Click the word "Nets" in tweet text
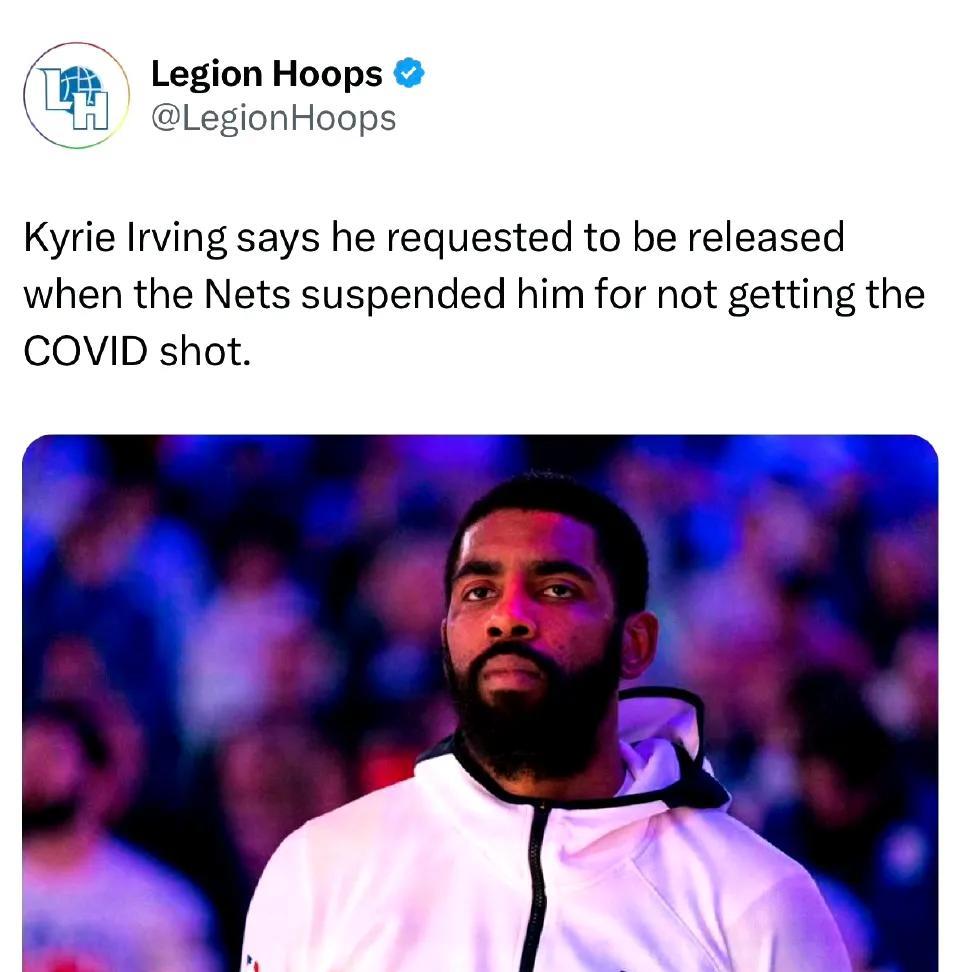 click(247, 294)
